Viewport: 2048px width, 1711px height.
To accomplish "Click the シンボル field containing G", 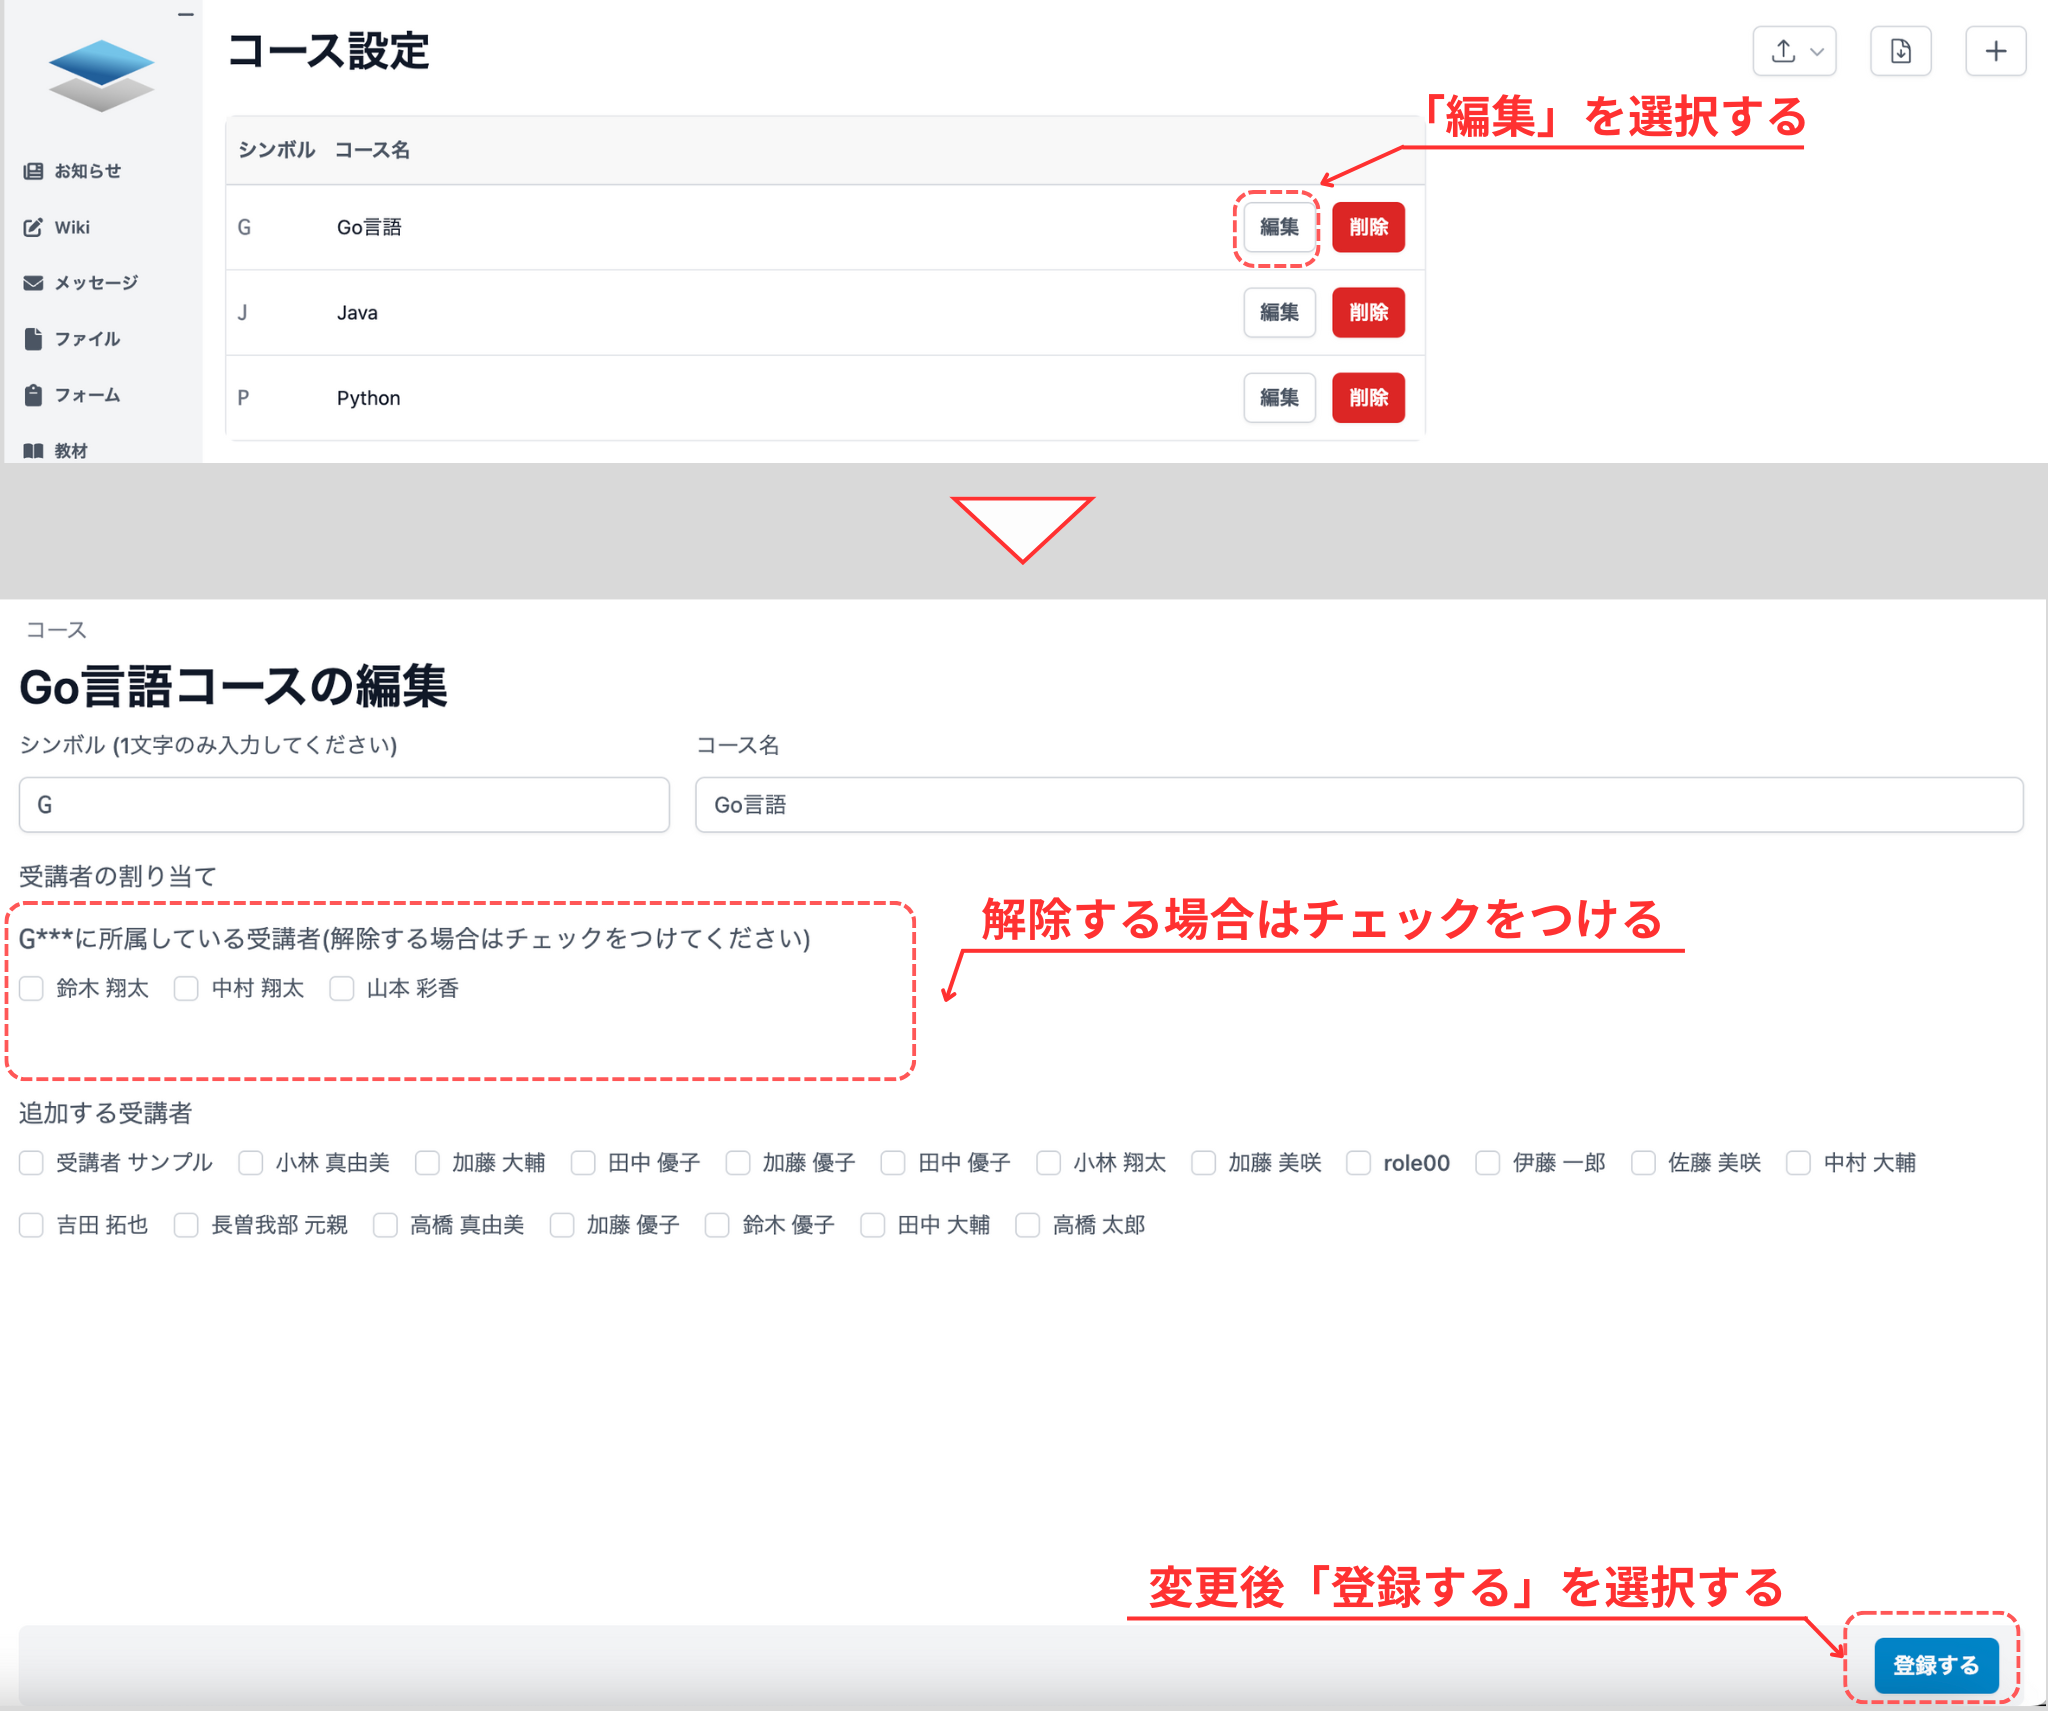I will point(343,805).
